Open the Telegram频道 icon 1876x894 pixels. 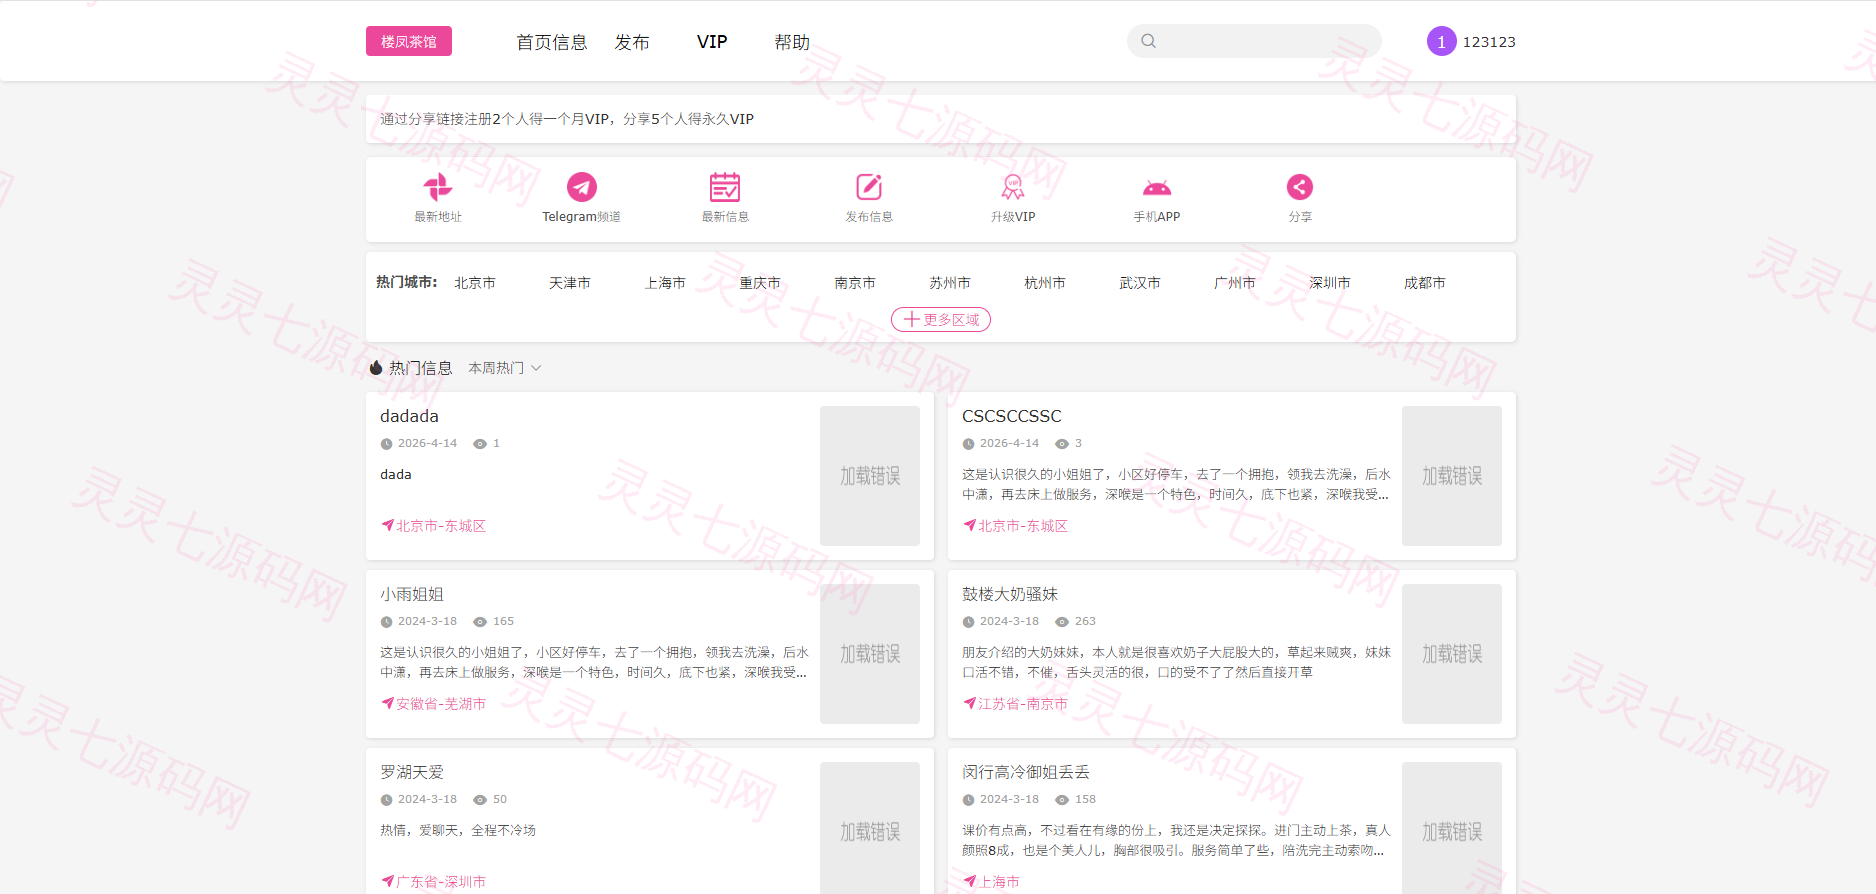tap(581, 187)
